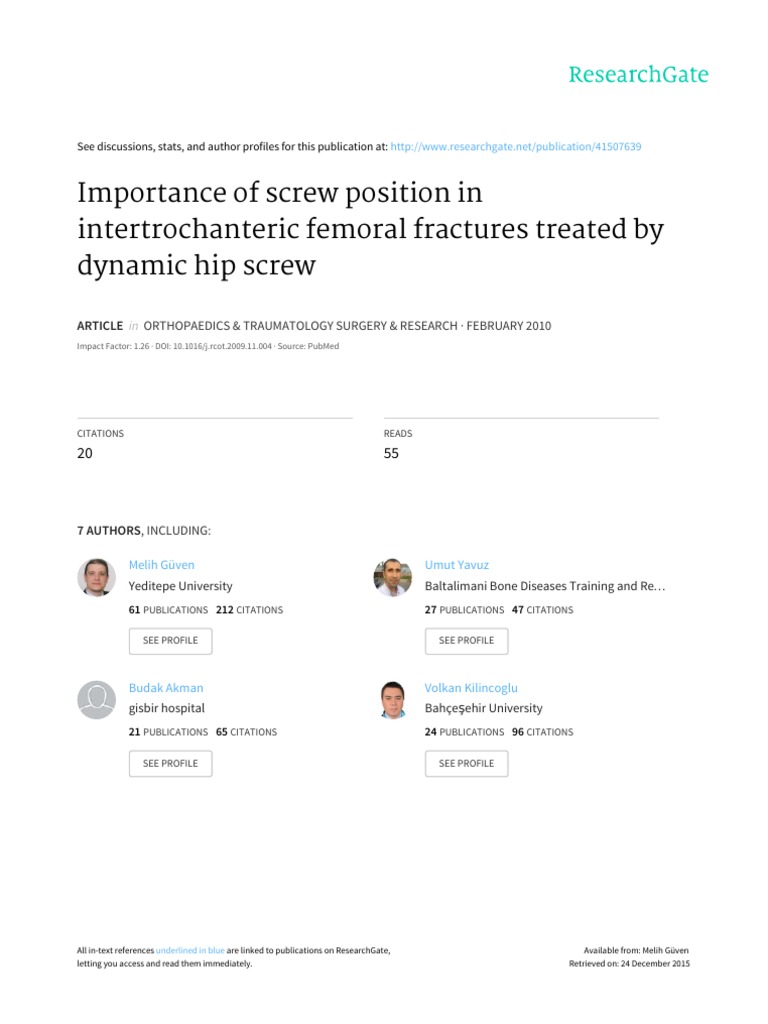The image size is (768, 1024).
Task: Click Umut Yavuz's profile photo
Action: [x=392, y=577]
